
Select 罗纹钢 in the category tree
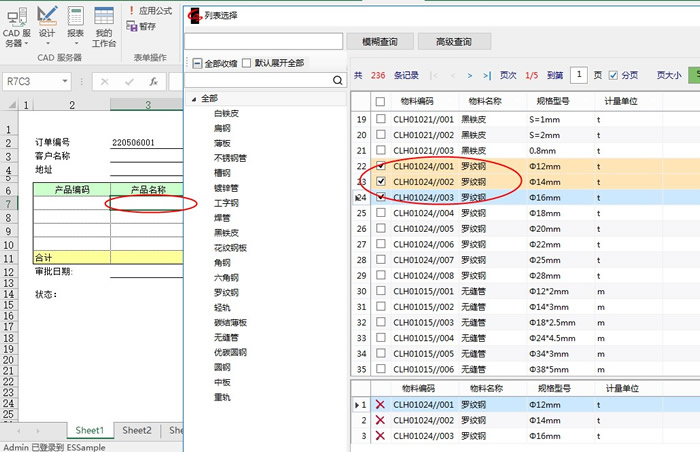coord(224,292)
